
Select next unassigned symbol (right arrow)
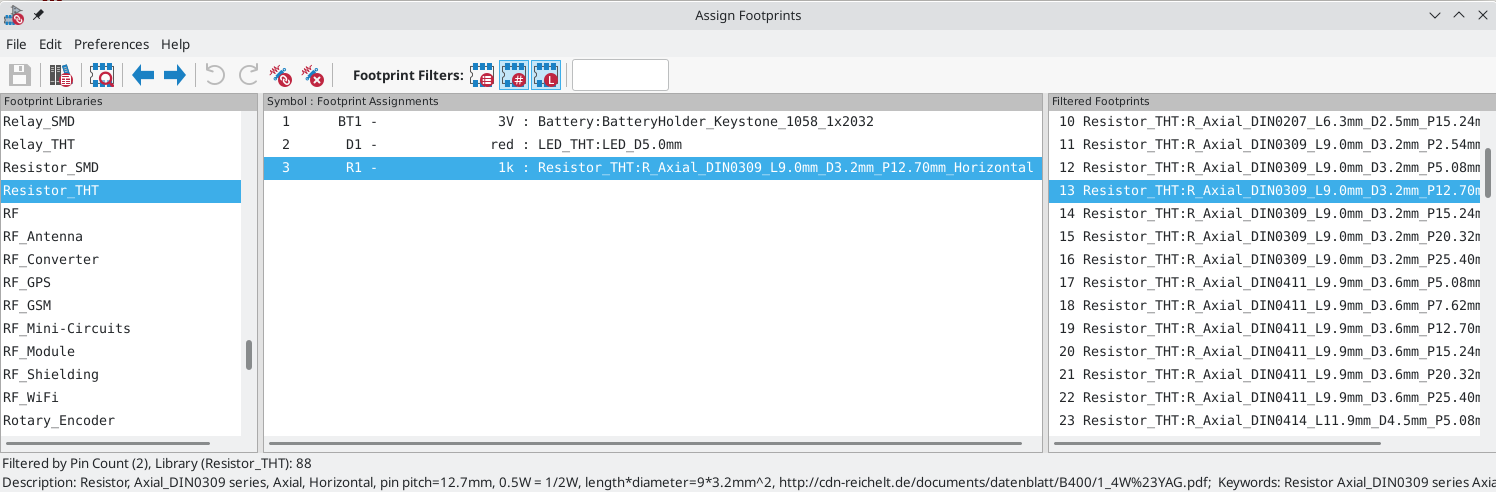(174, 75)
